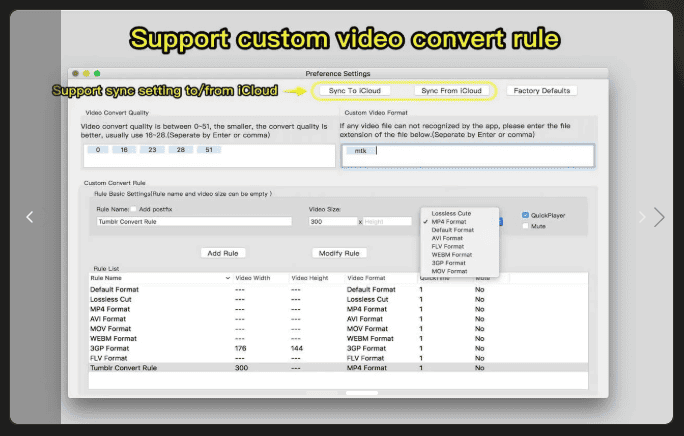
Task: Select the Lossless Cut rule row
Action: pos(338,299)
